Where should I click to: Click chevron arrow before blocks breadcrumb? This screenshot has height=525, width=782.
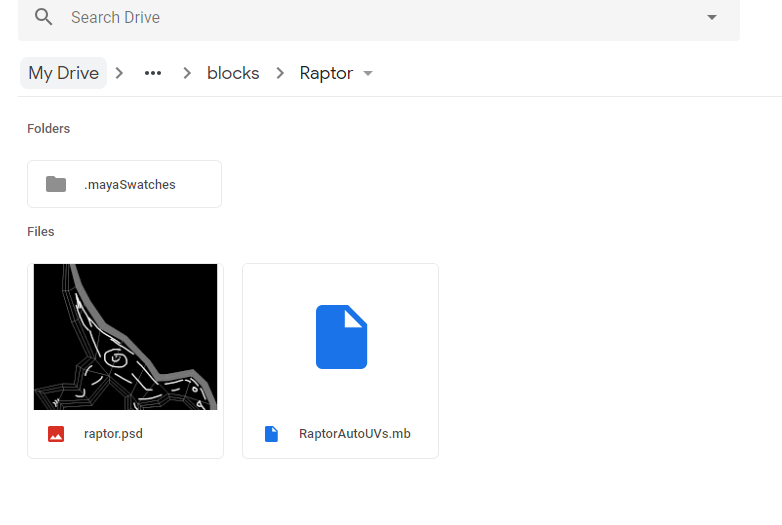(186, 73)
